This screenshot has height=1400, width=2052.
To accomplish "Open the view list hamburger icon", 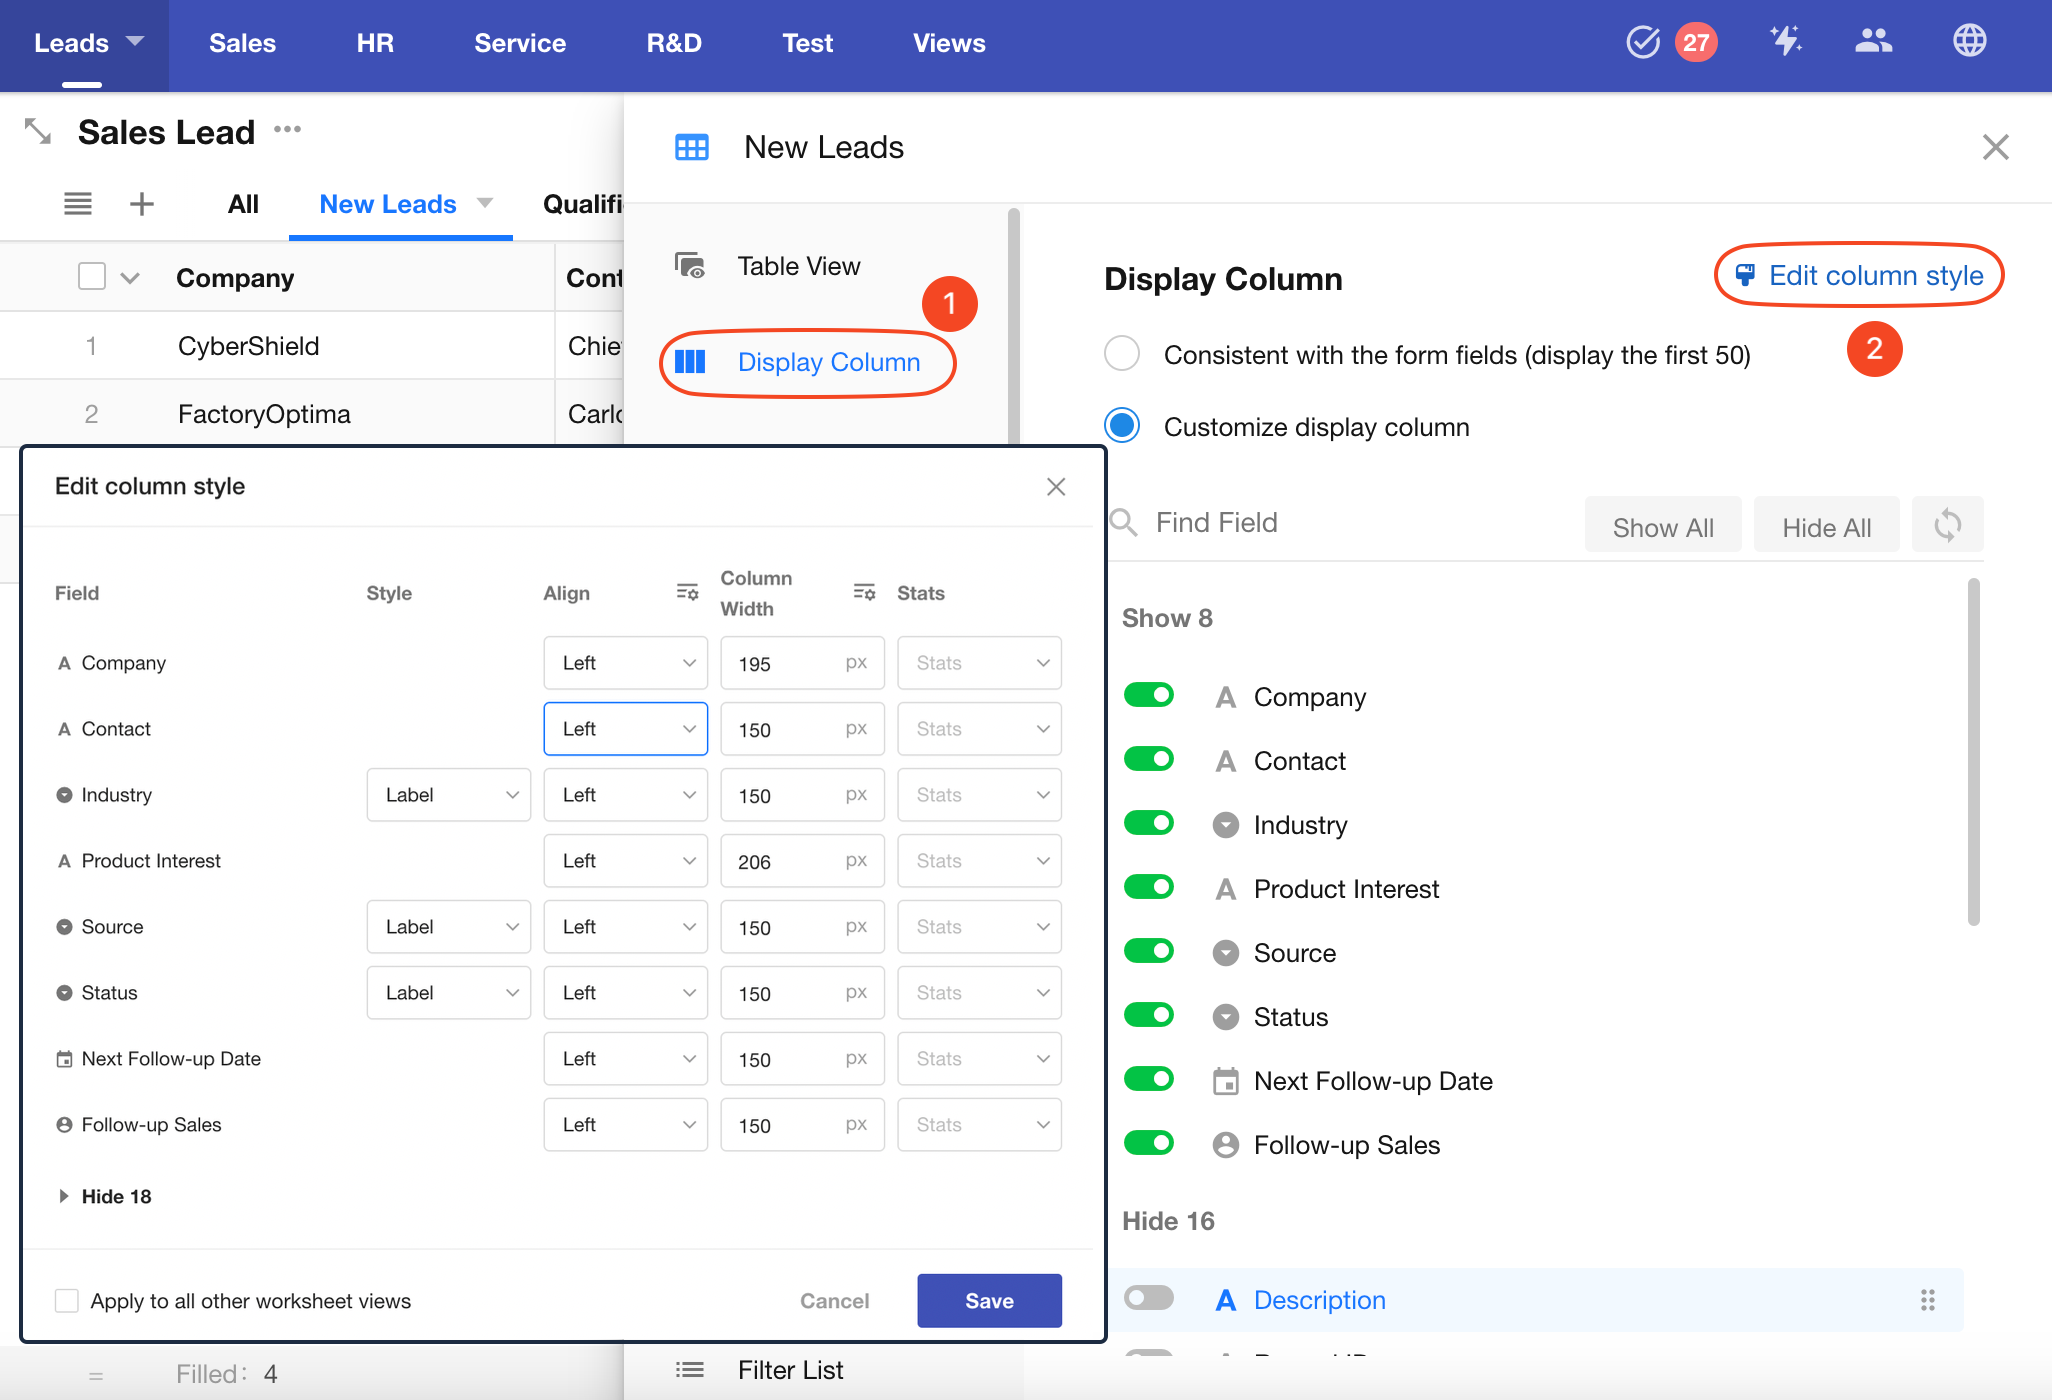I will (78, 204).
